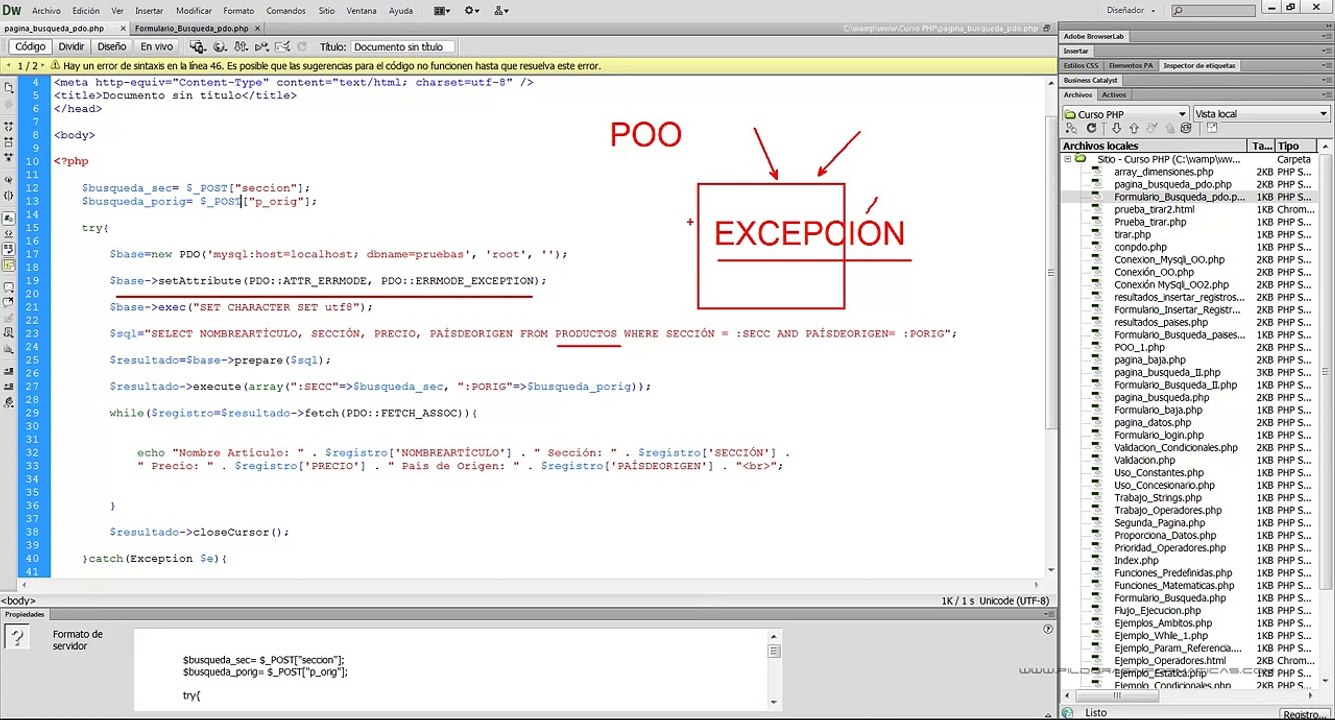Click the balance braces icon
1335x720 pixels.
coord(9,195)
